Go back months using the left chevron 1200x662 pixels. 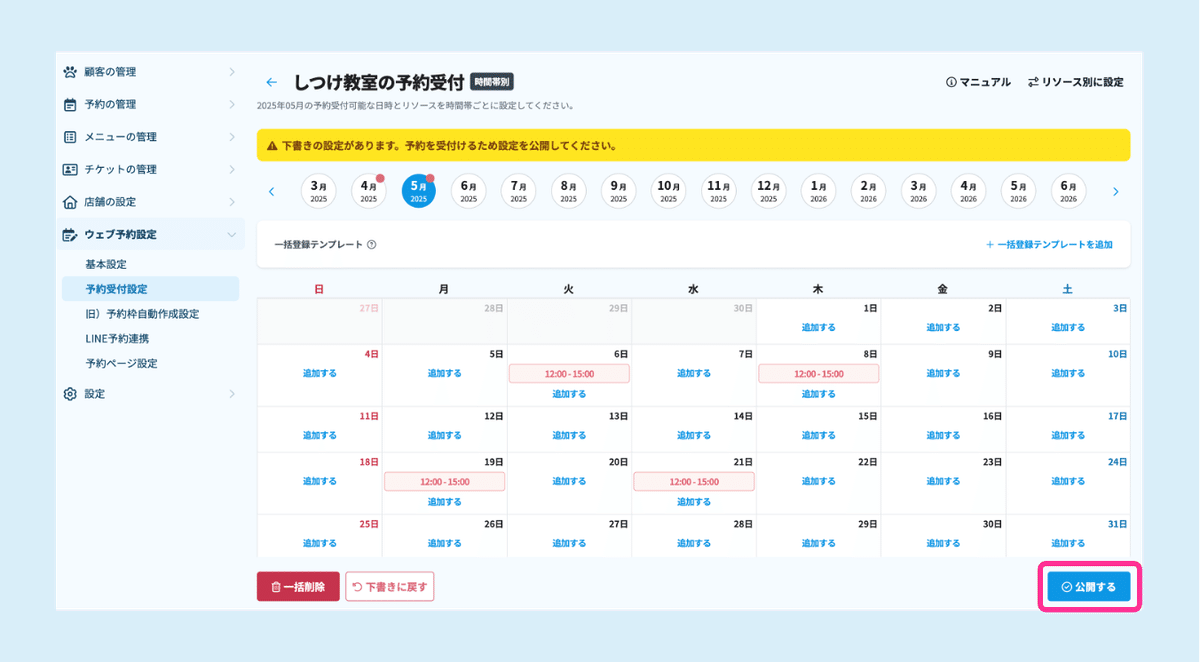271,190
